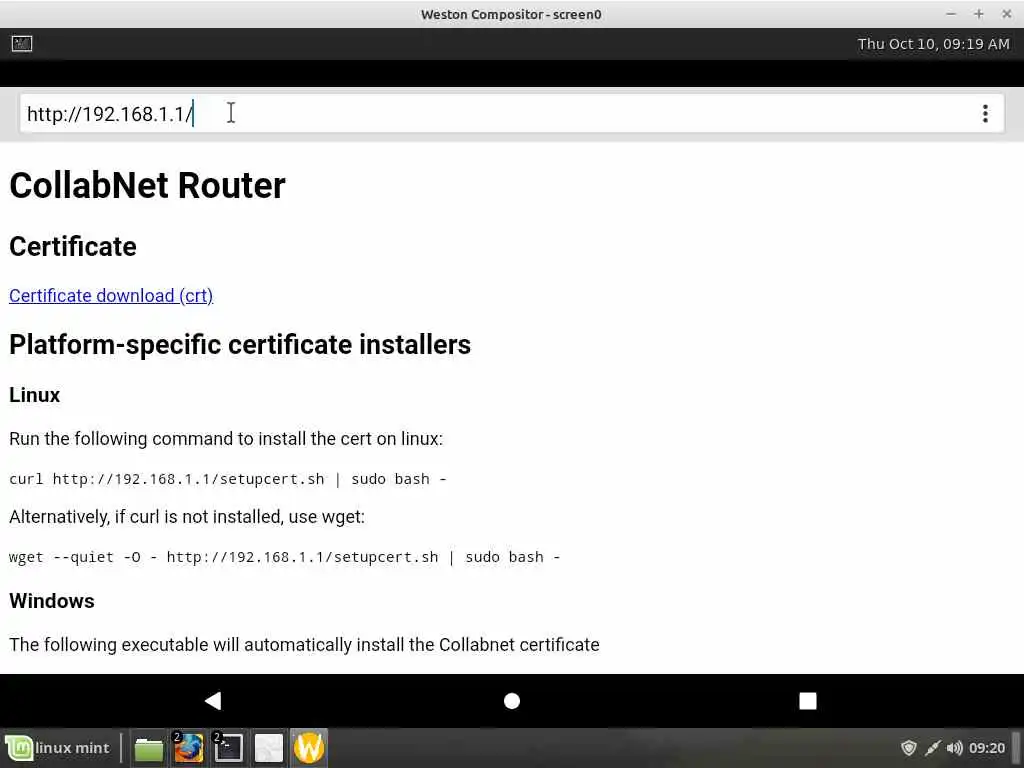Click the Weston Compositor - screen0 title bar
This screenshot has height=768, width=1024.
pyautogui.click(x=511, y=14)
